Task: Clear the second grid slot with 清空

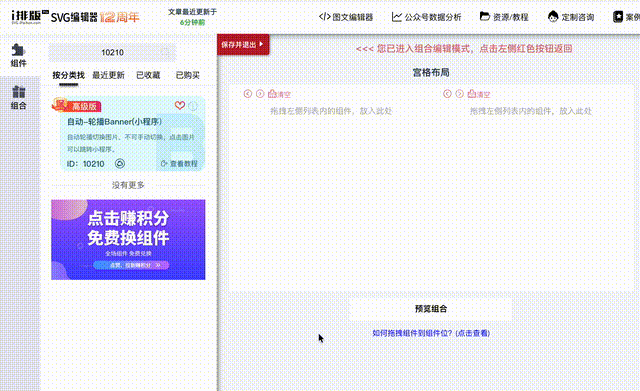Action: point(479,94)
